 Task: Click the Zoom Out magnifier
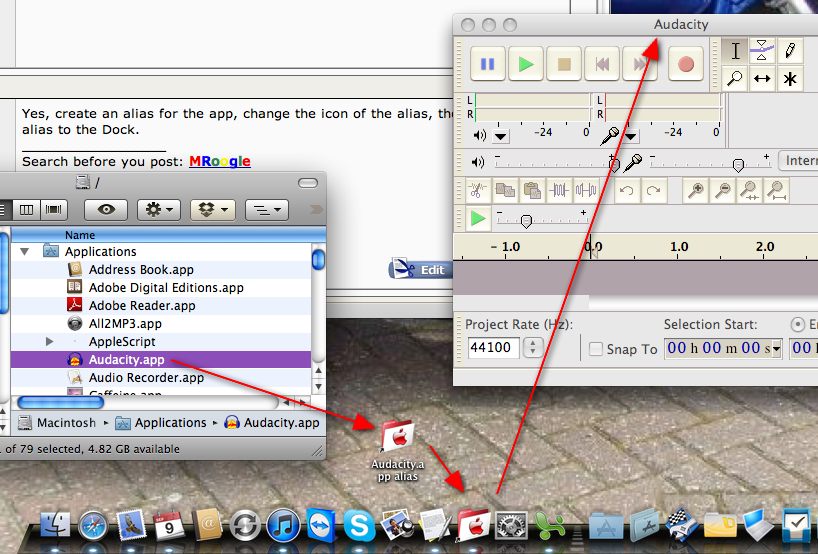[x=723, y=190]
